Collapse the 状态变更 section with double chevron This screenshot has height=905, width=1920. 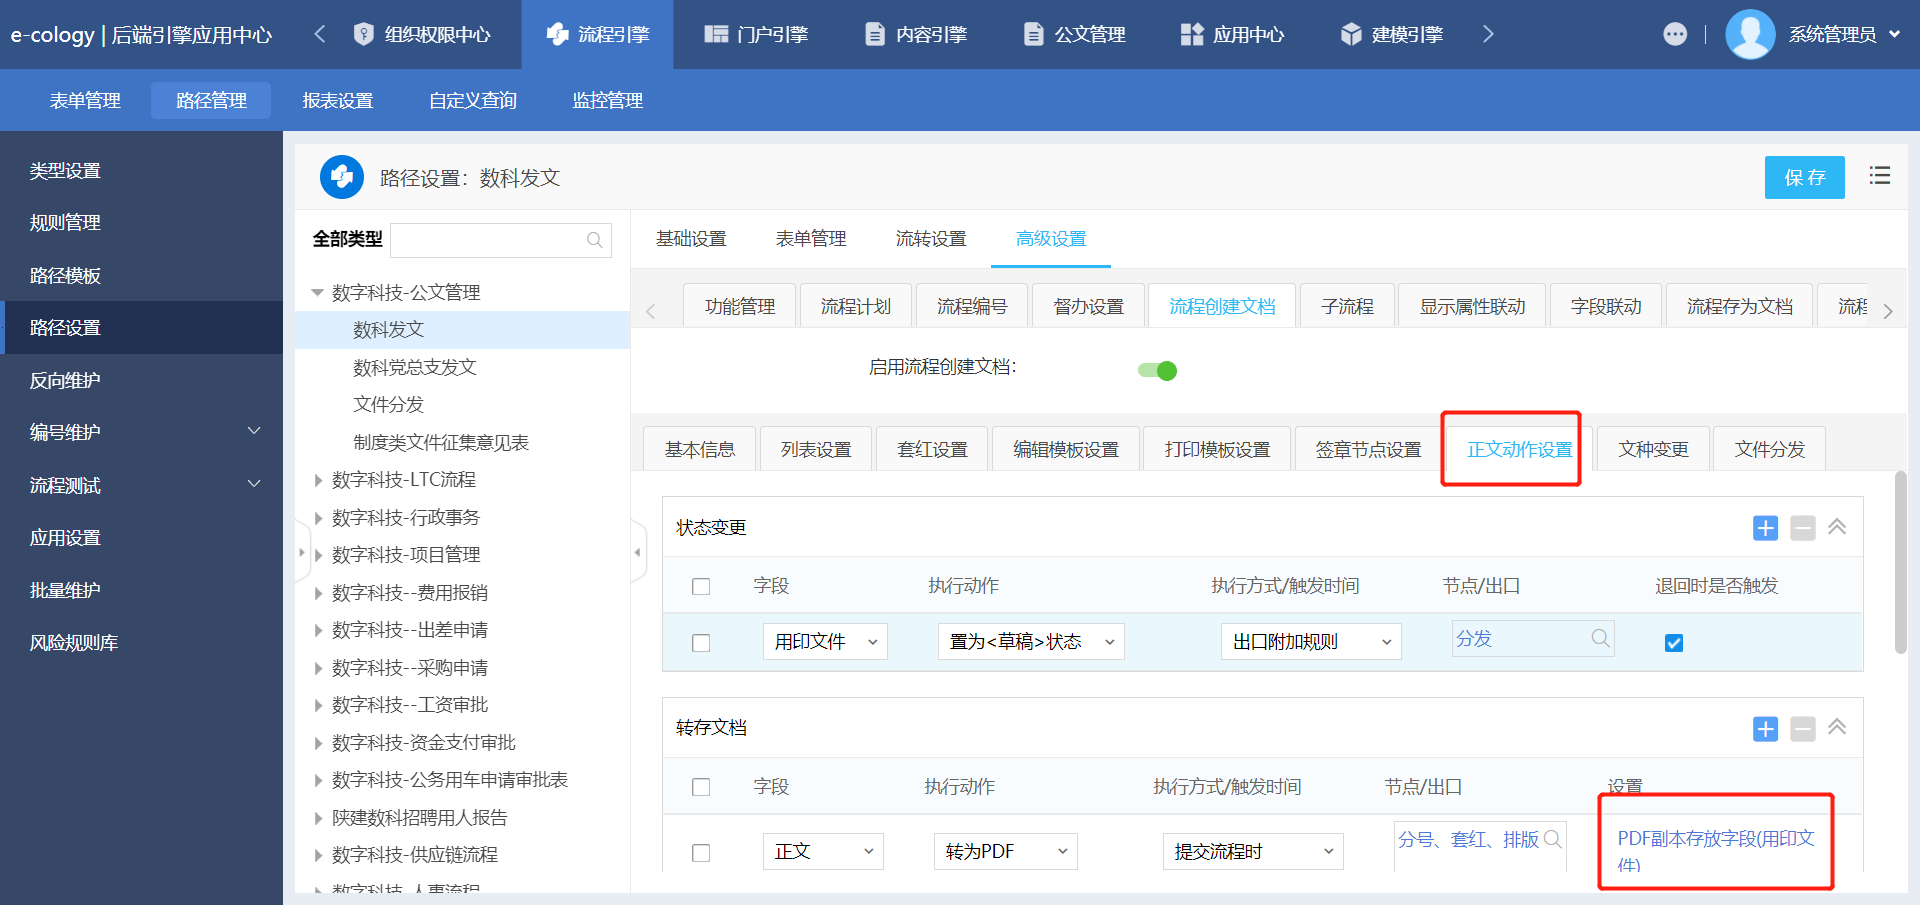pyautogui.click(x=1837, y=527)
